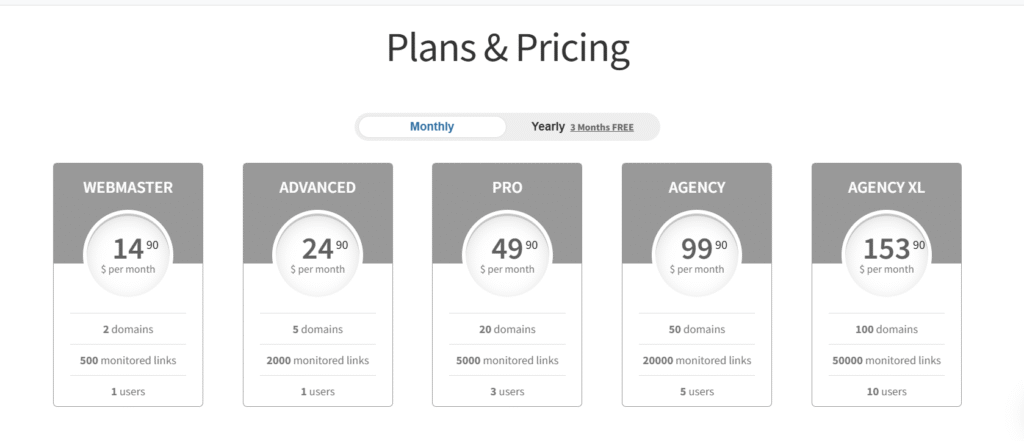Image resolution: width=1024 pixels, height=441 pixels.
Task: Pick the Agency XL plan header
Action: click(x=886, y=187)
